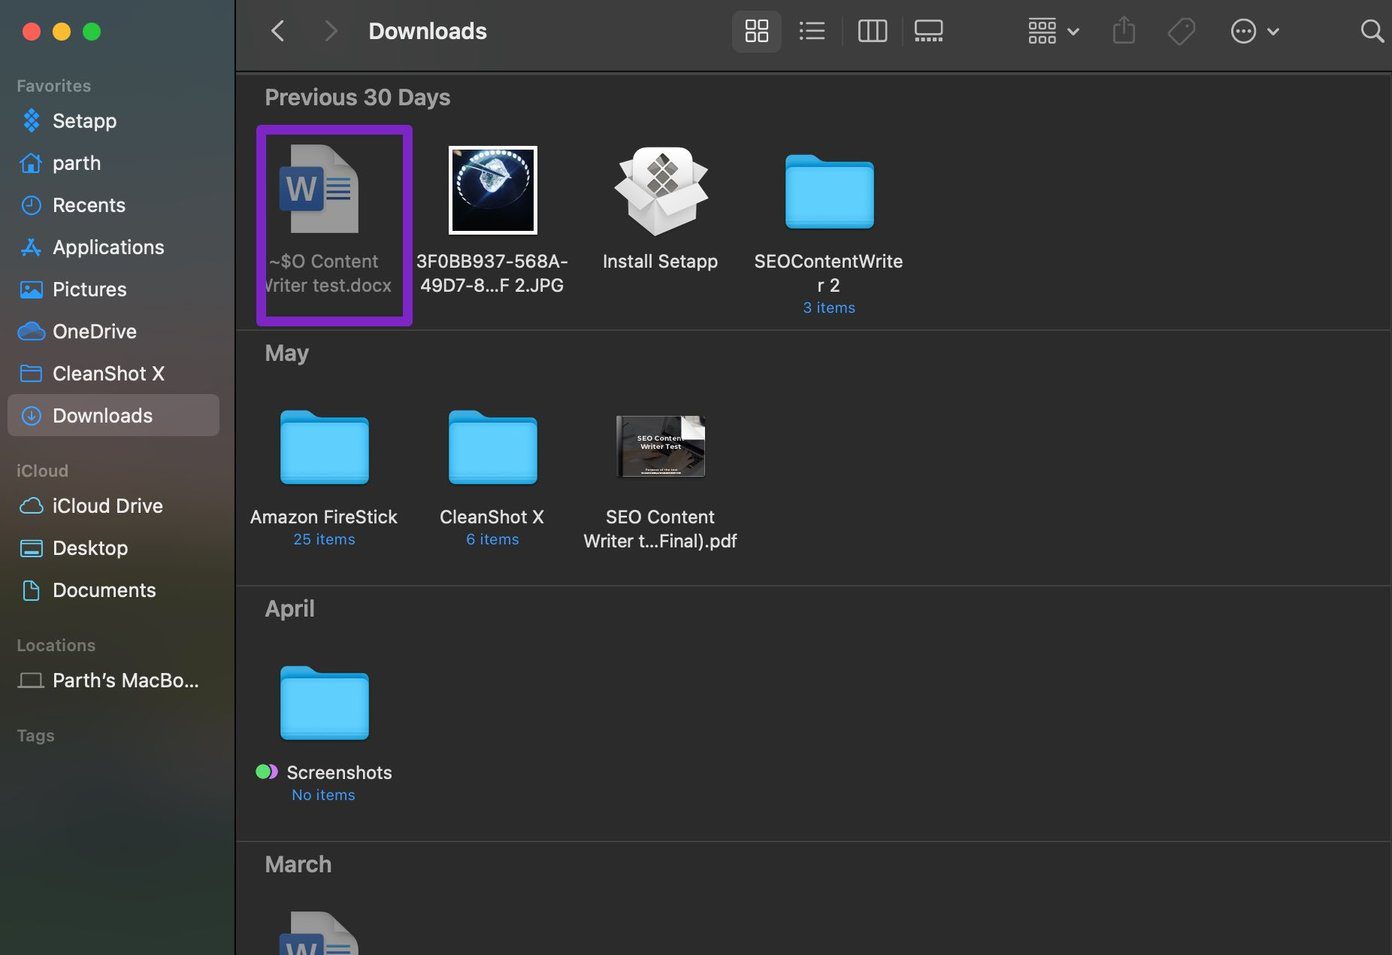This screenshot has width=1392, height=955.
Task: Click the Share toolbar icon
Action: [1124, 31]
